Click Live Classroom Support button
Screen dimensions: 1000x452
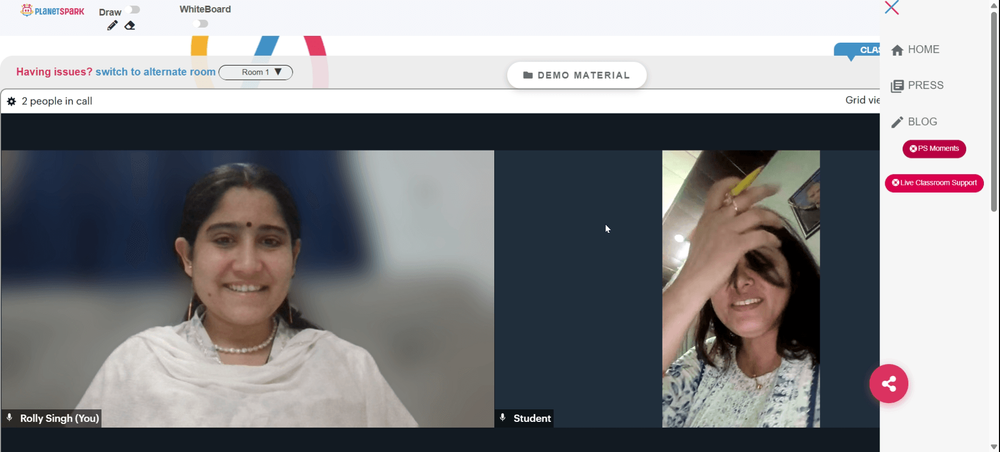coord(934,183)
